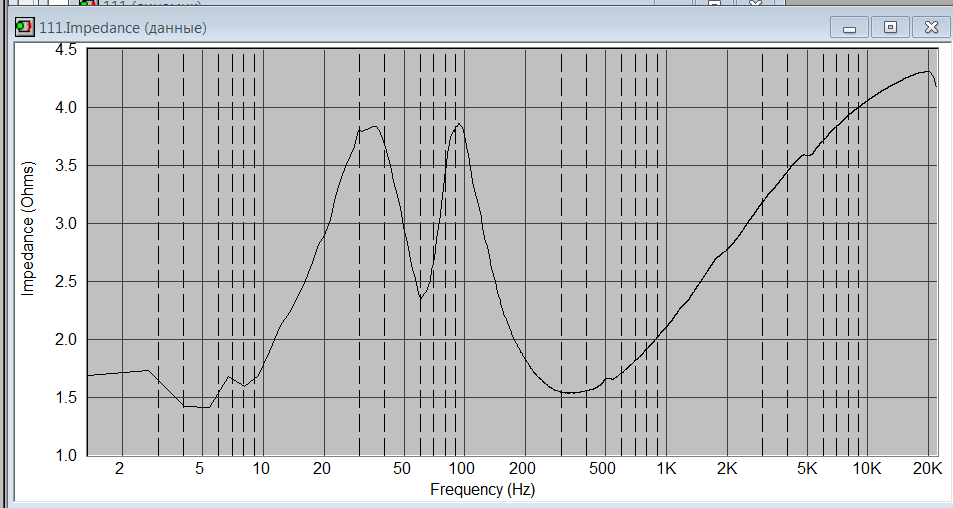Click the '2.0' impedance axis value

(x=66, y=340)
